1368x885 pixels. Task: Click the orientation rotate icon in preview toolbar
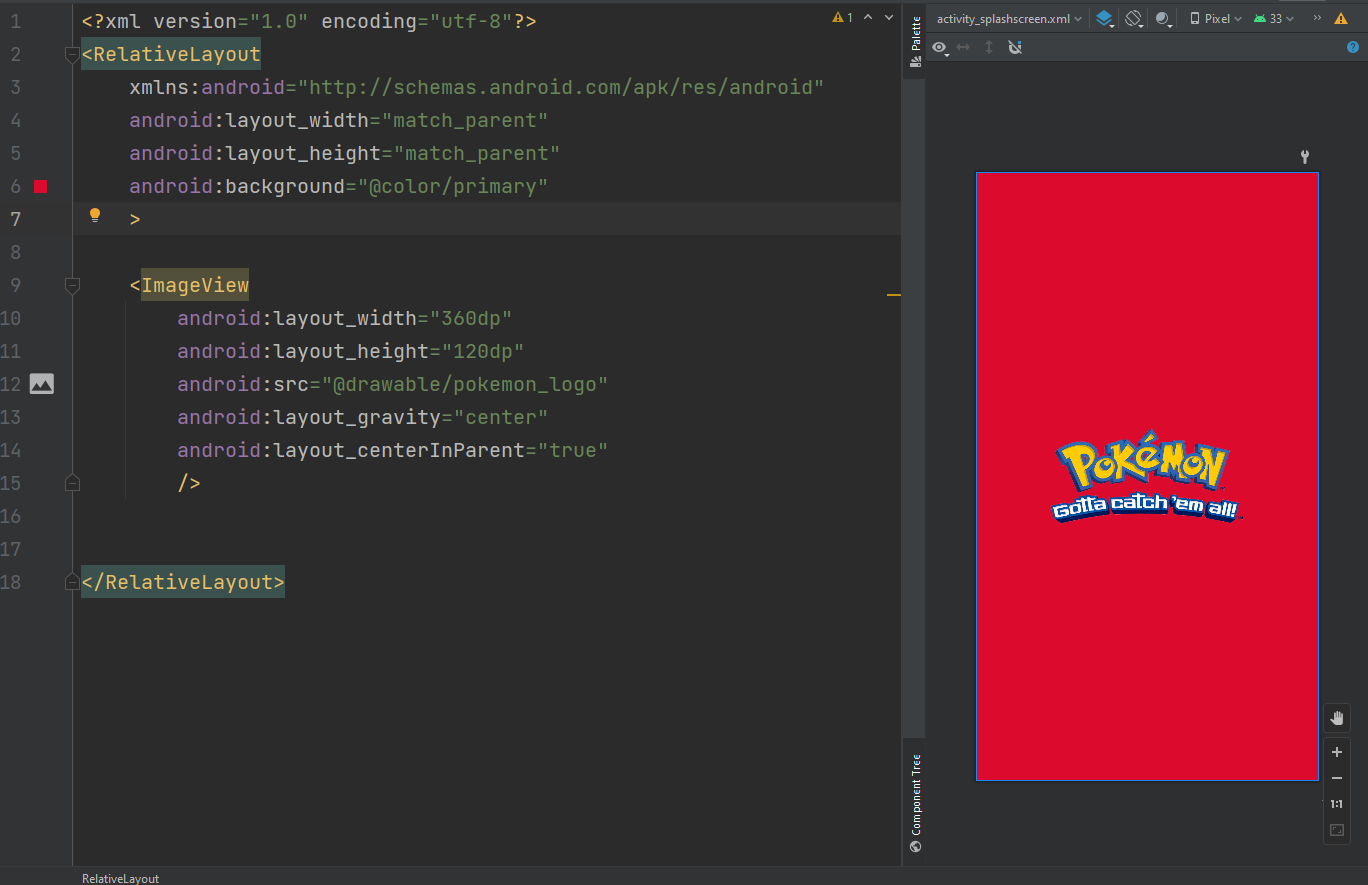click(1134, 19)
